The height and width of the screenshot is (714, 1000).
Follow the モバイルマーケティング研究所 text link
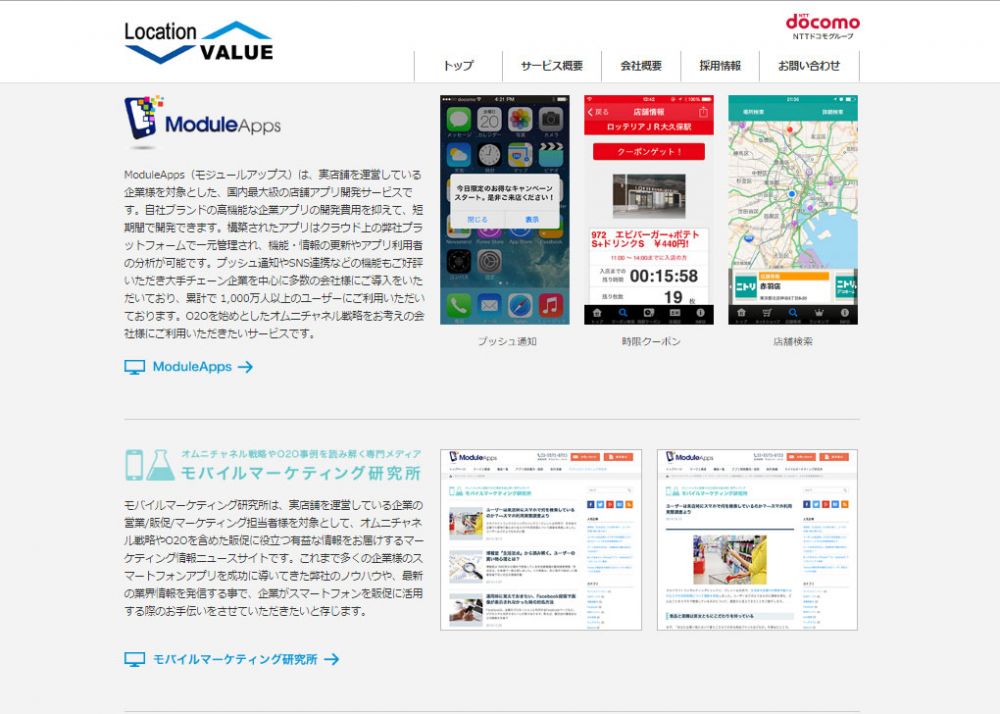(x=235, y=659)
